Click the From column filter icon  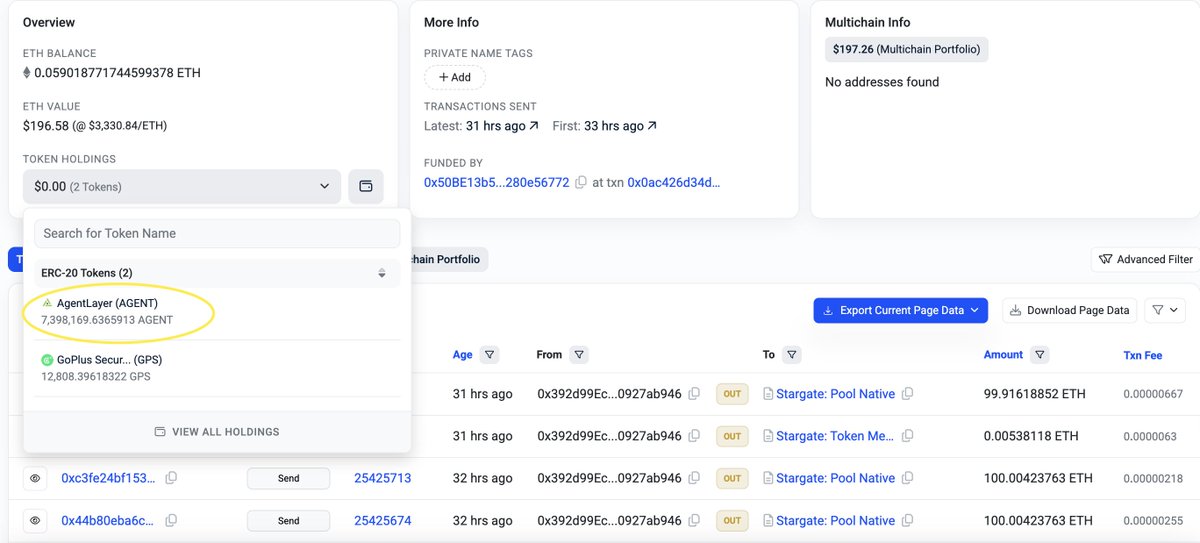tap(580, 354)
